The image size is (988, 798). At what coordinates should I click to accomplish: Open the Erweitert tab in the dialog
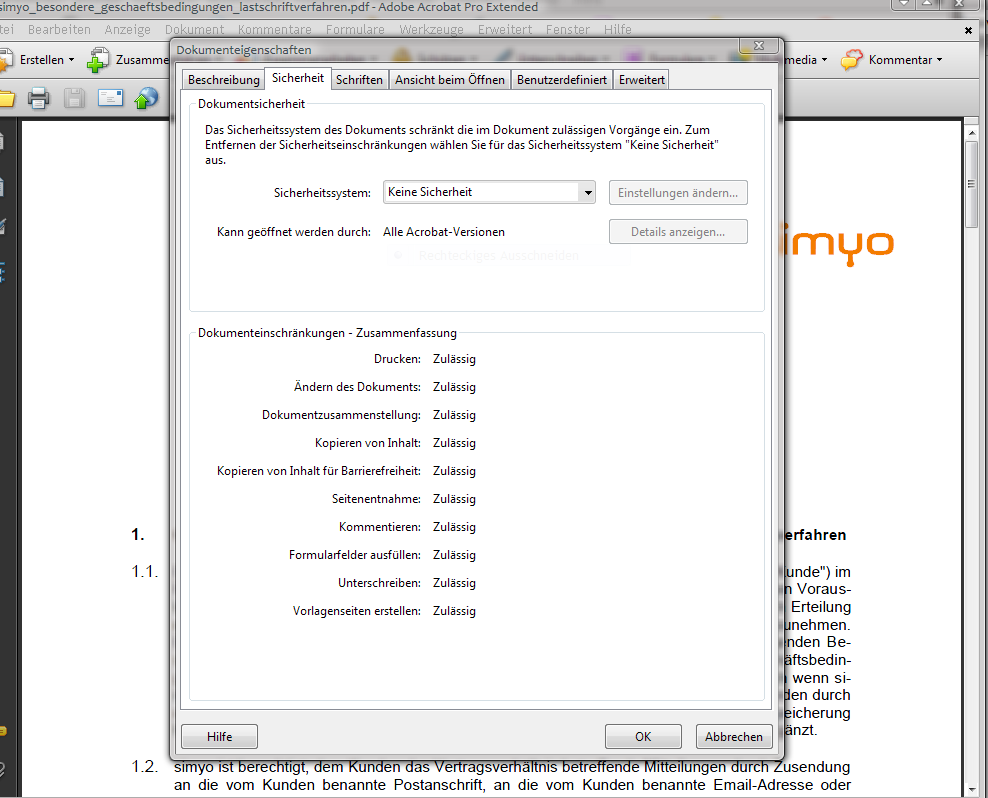641,80
